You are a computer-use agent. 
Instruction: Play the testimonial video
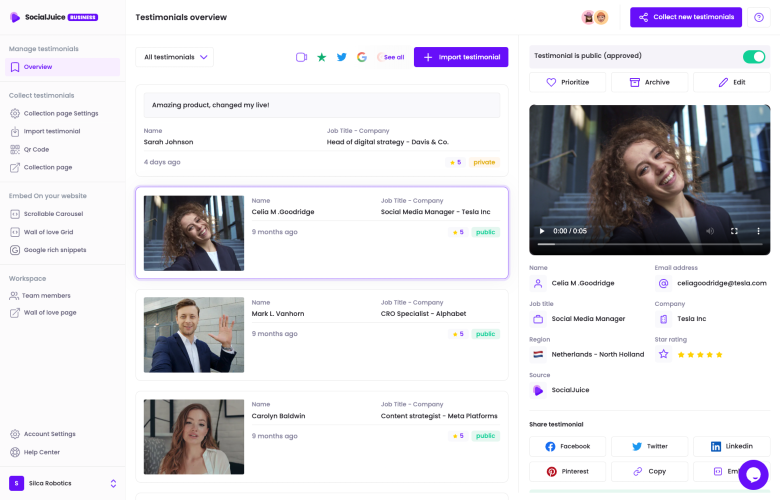pyautogui.click(x=542, y=231)
